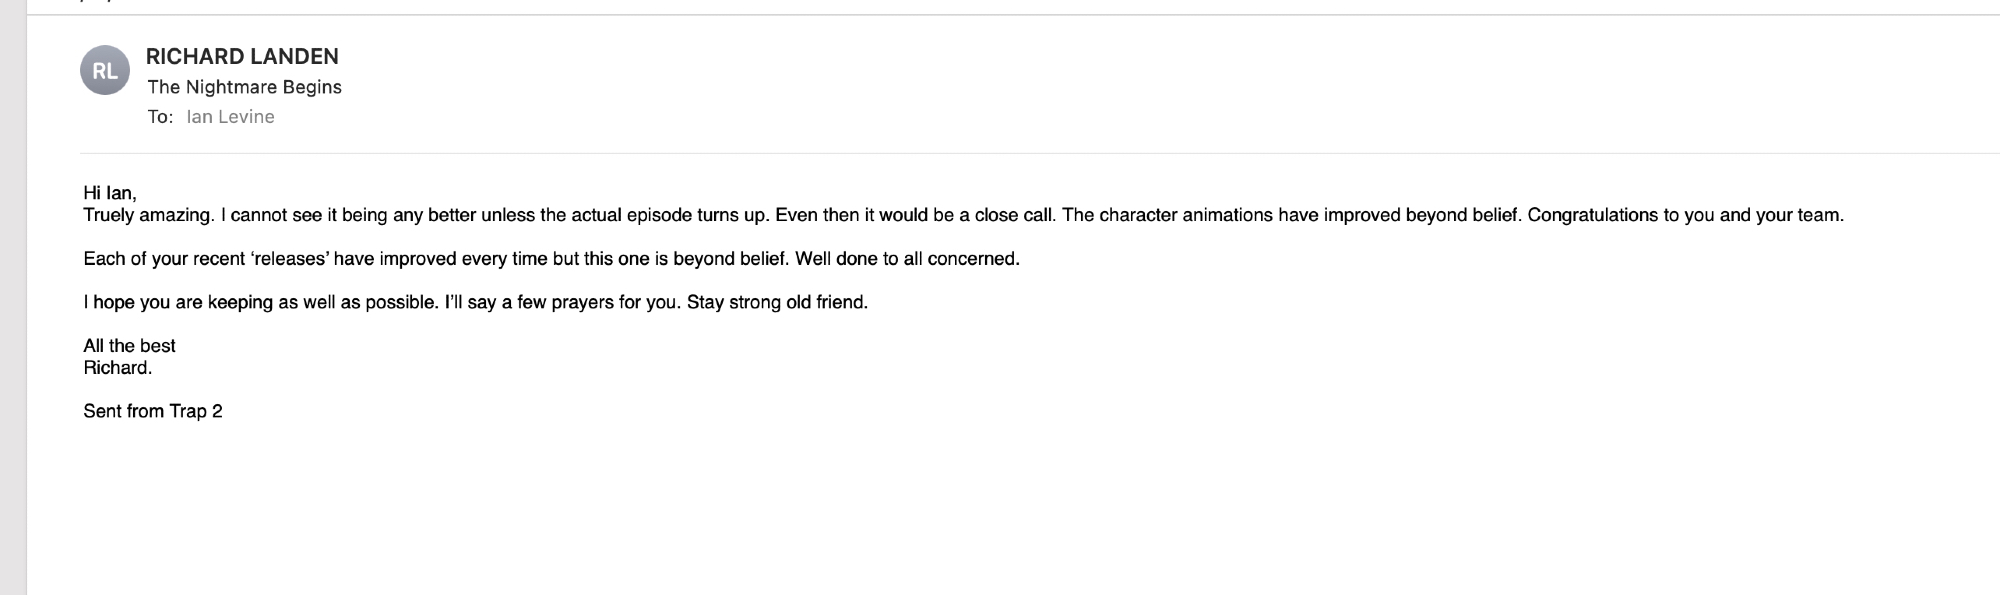Select the recipient Ian Levine

click(x=230, y=117)
